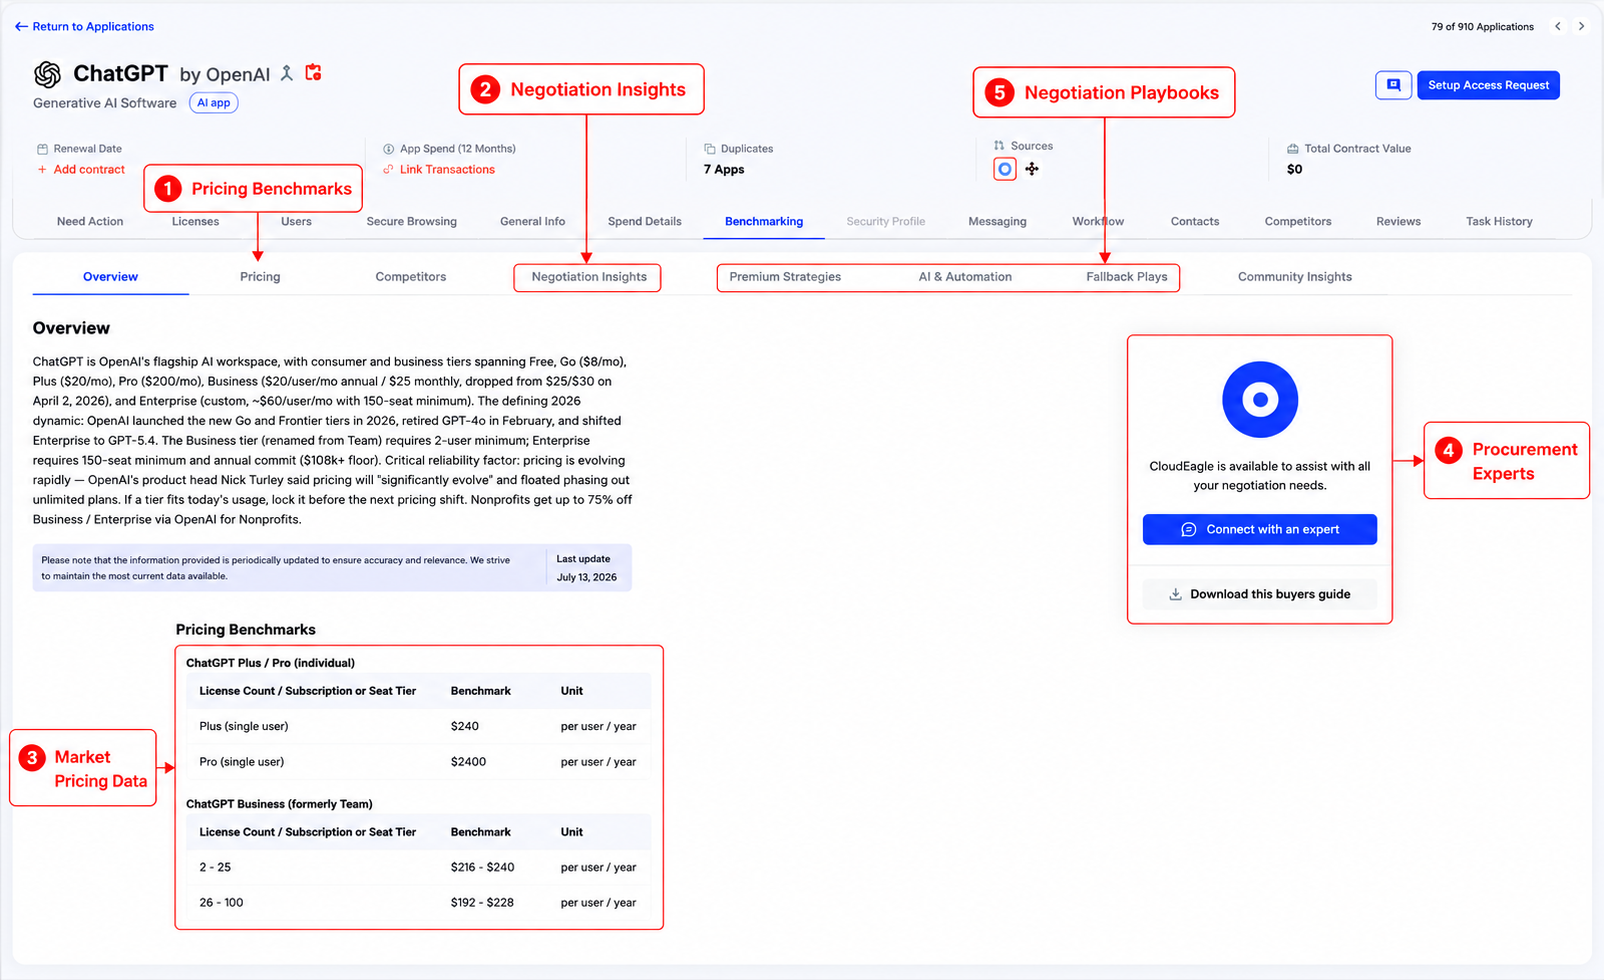This screenshot has height=980, width=1604.
Task: Click the red clipboard icon near title
Action: (x=313, y=72)
